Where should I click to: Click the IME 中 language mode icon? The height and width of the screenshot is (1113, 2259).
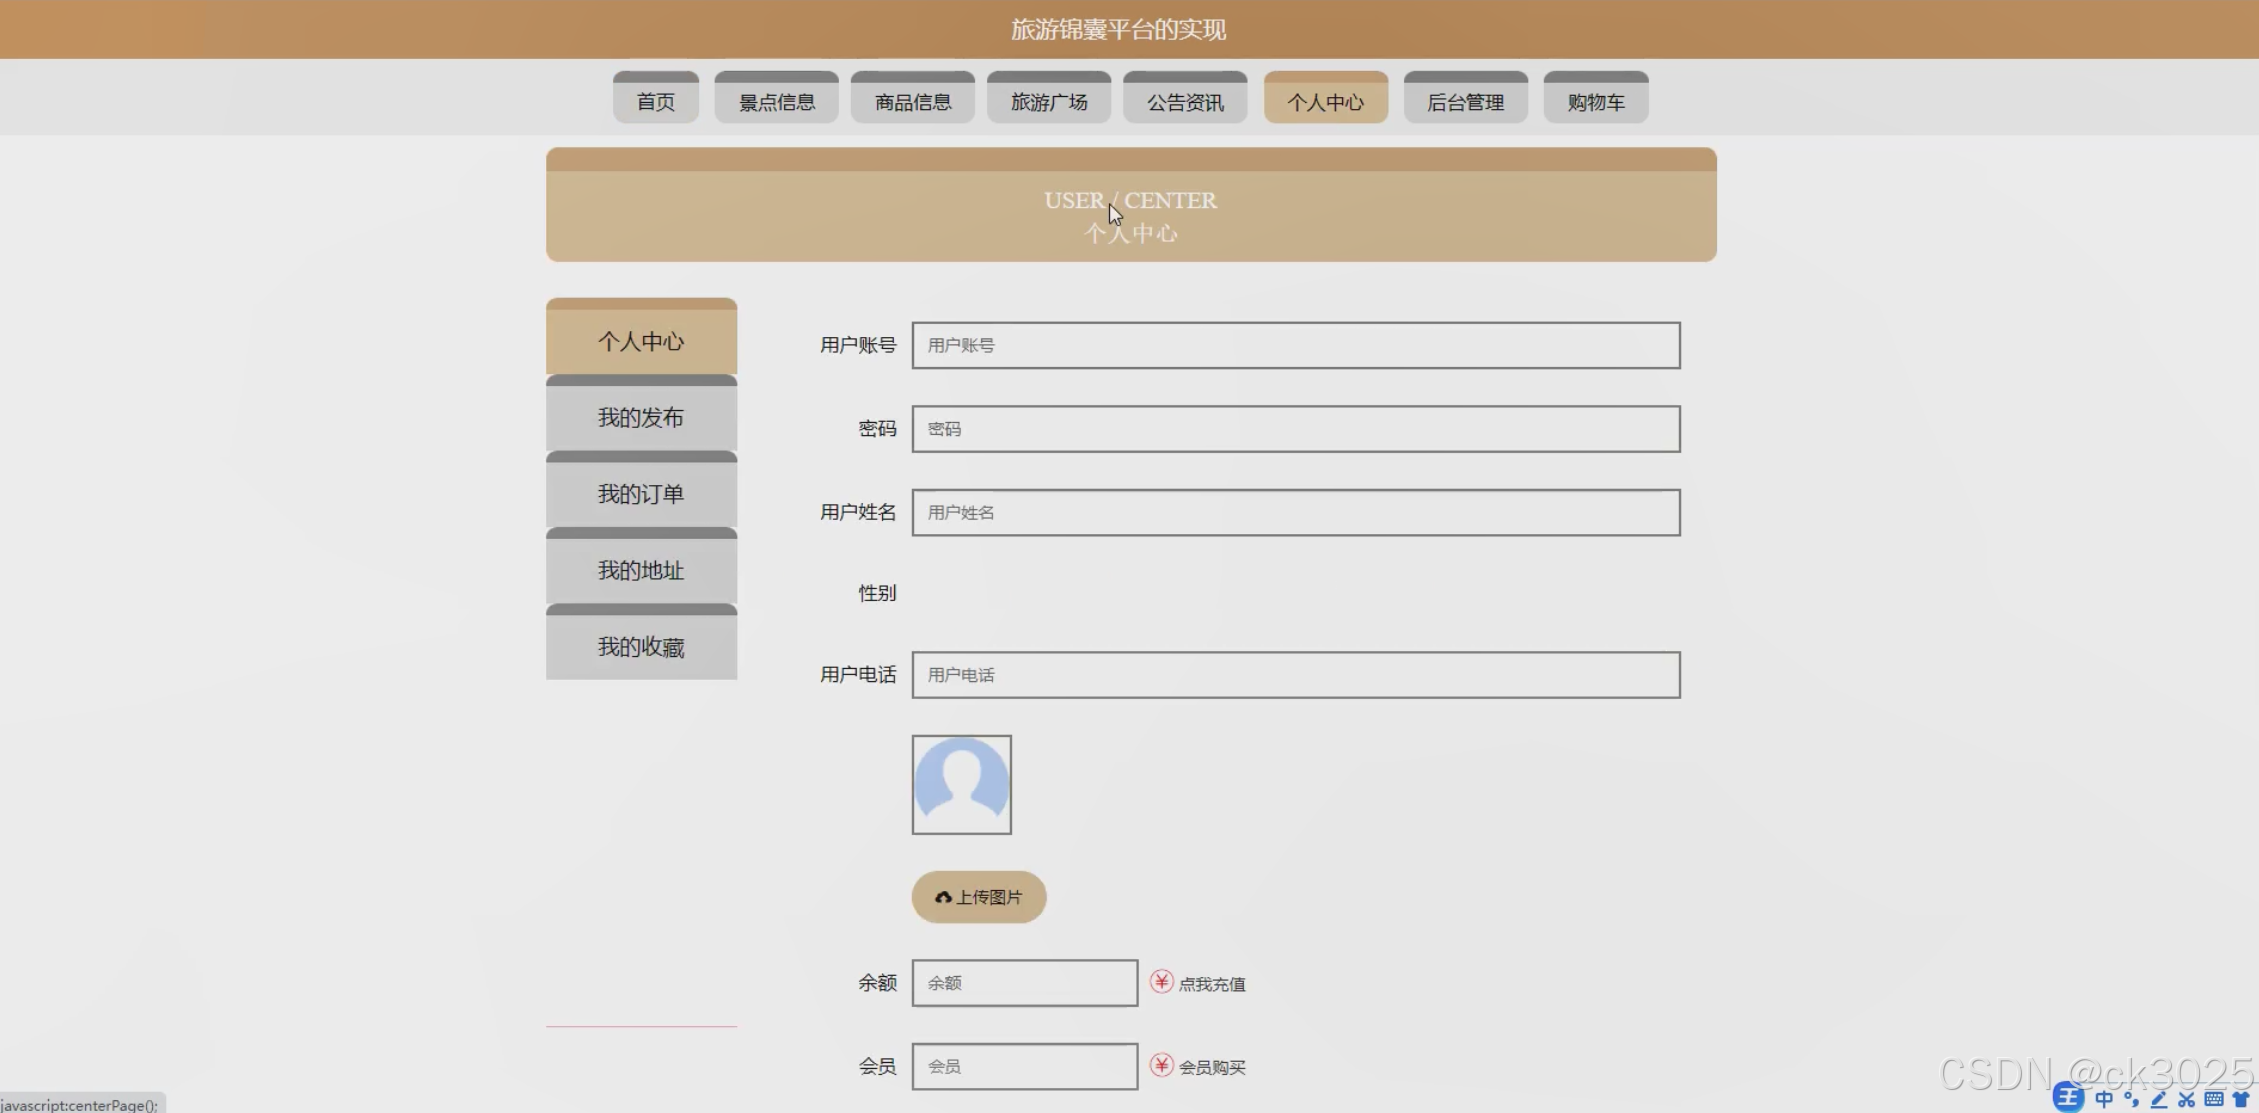point(2104,1100)
